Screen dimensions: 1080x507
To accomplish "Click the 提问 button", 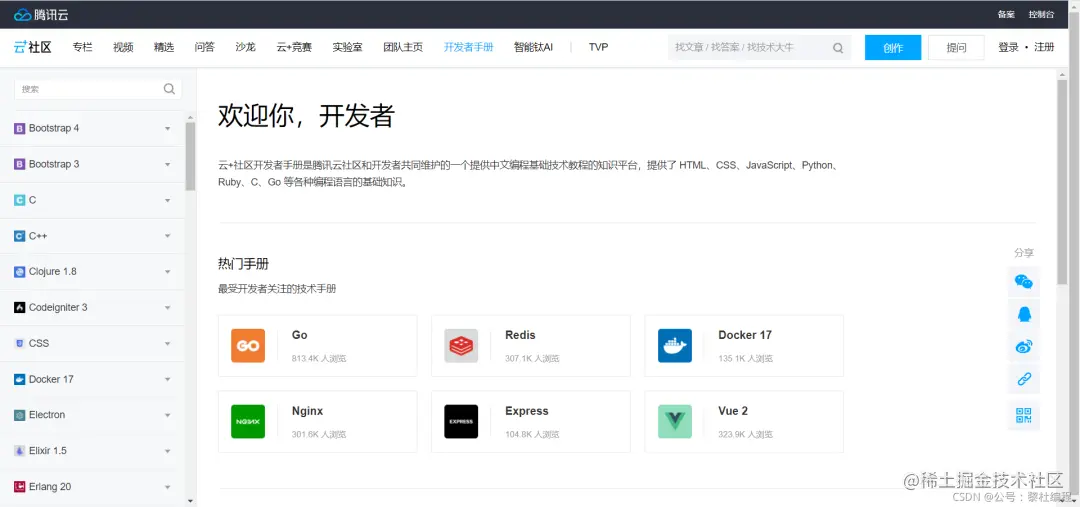I will pyautogui.click(x=956, y=48).
